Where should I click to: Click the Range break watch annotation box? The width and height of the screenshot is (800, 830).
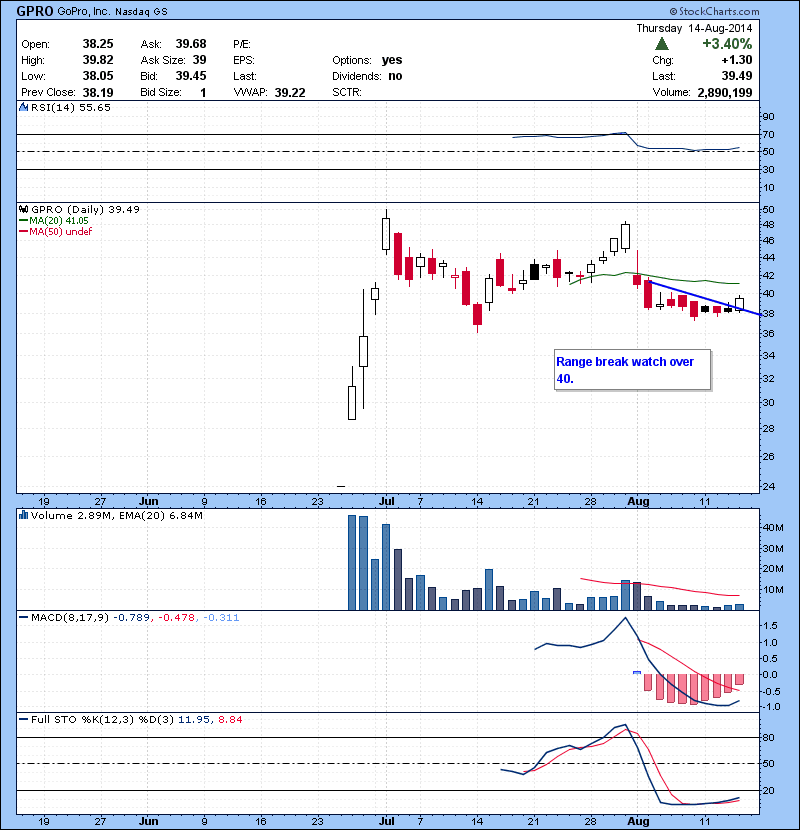point(632,369)
